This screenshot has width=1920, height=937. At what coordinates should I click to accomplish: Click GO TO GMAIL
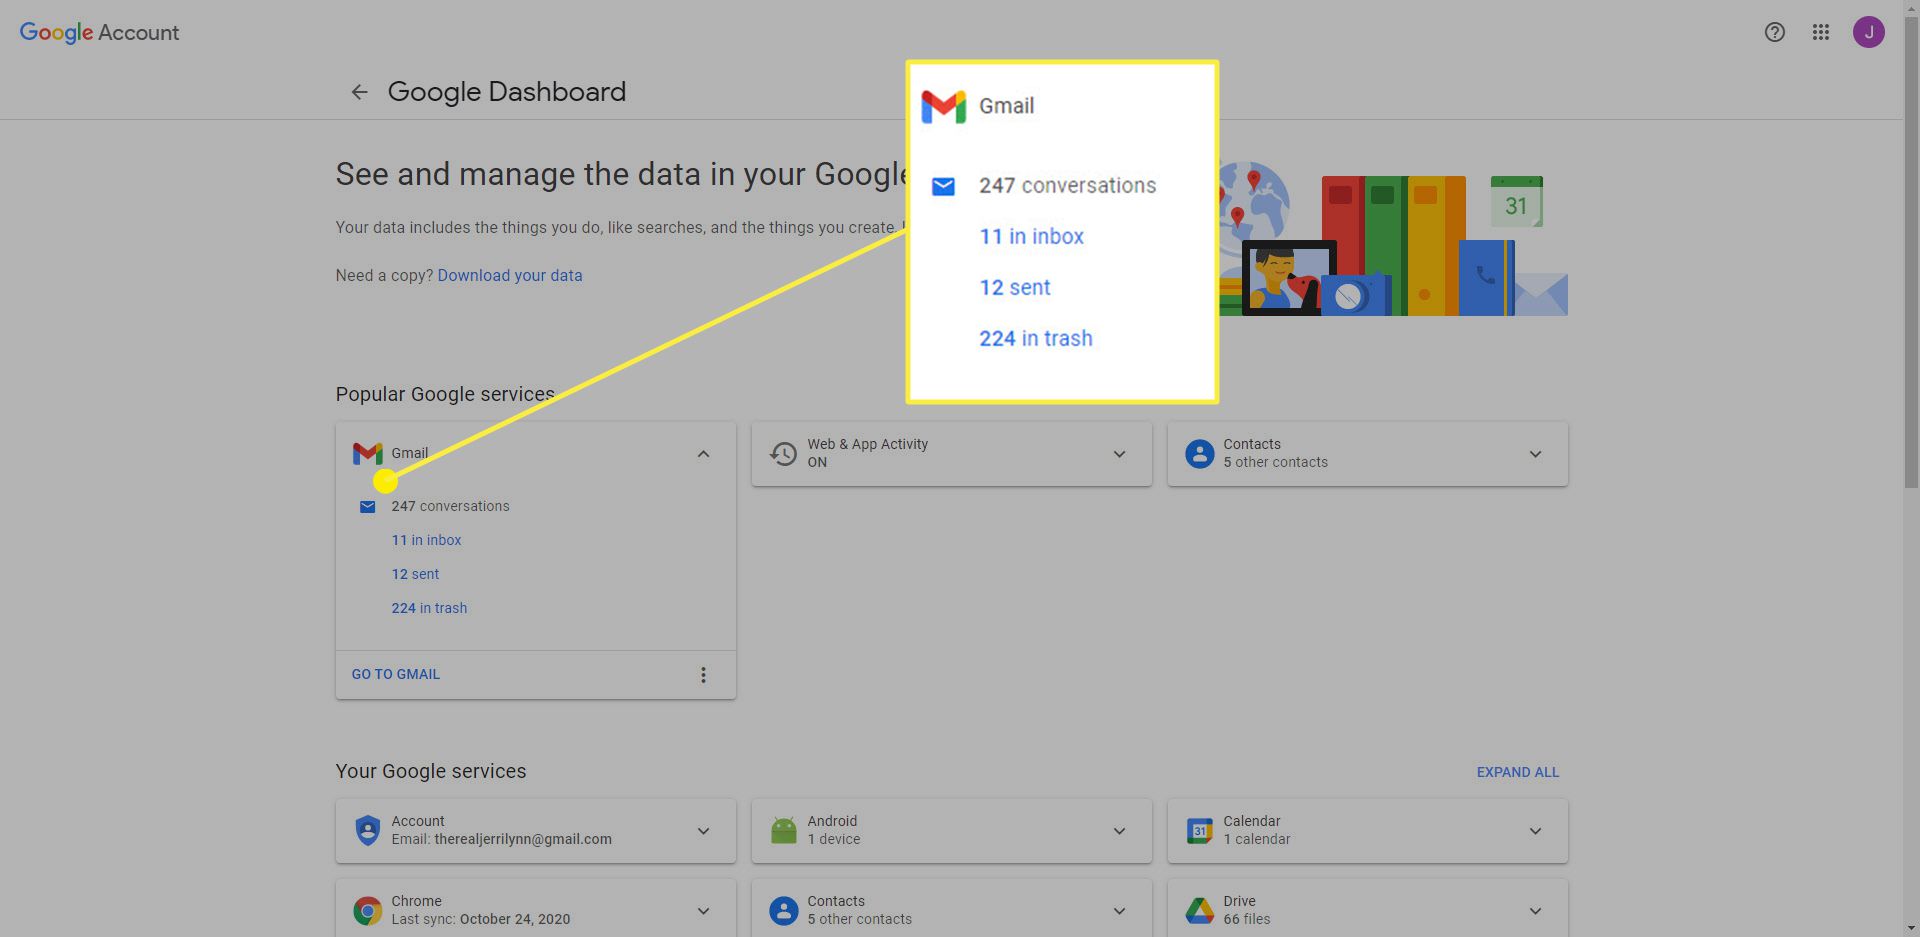point(395,674)
